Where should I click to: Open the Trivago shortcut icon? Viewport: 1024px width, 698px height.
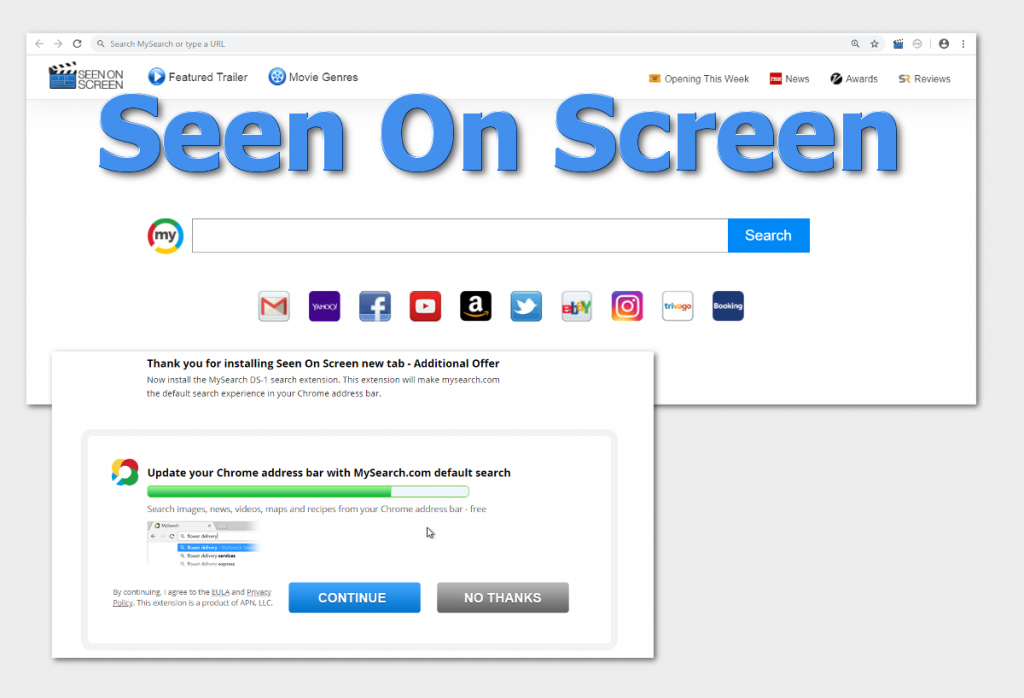[x=677, y=306]
